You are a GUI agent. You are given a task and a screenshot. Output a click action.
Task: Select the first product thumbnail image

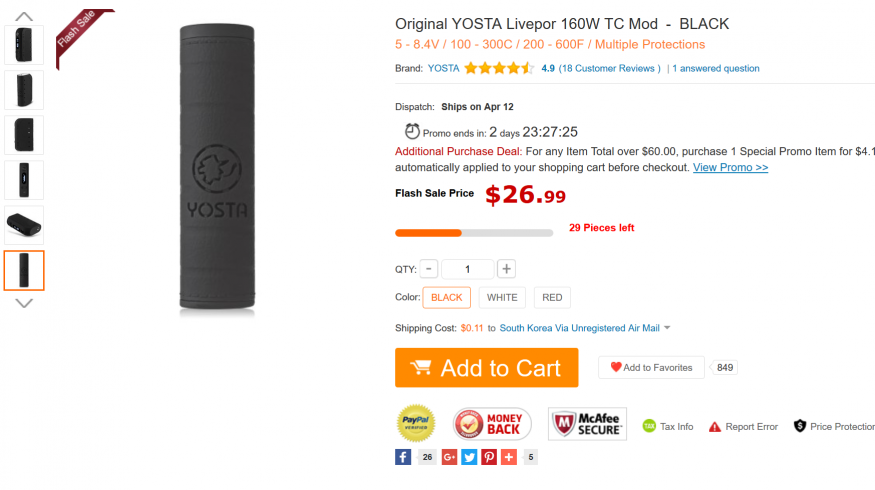tap(24, 45)
